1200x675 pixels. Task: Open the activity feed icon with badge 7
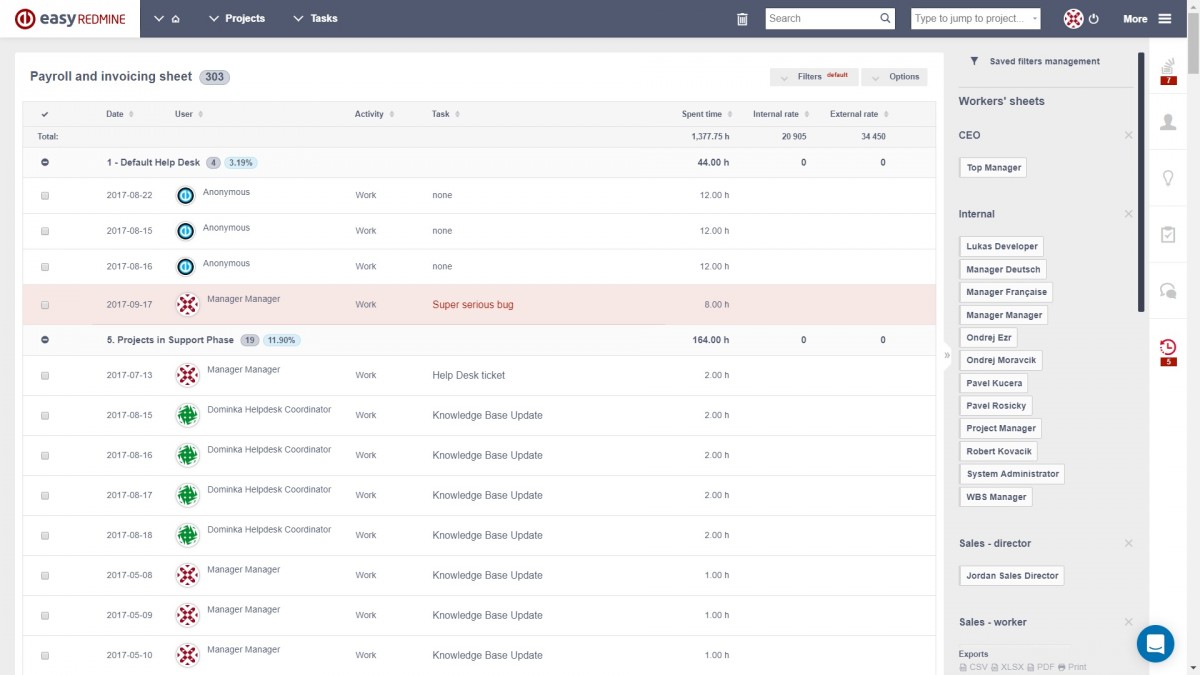(x=1167, y=70)
